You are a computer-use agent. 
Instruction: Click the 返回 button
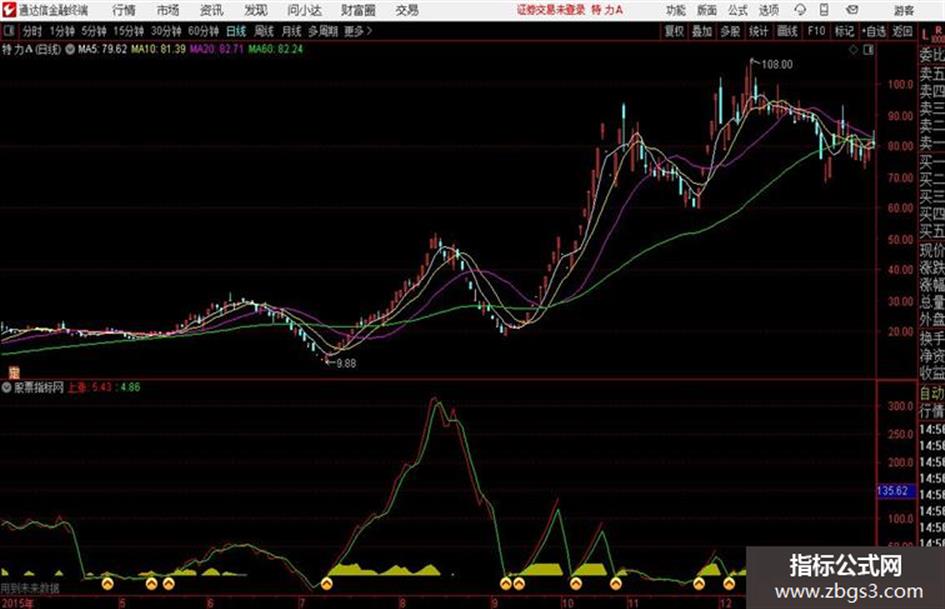coord(902,31)
